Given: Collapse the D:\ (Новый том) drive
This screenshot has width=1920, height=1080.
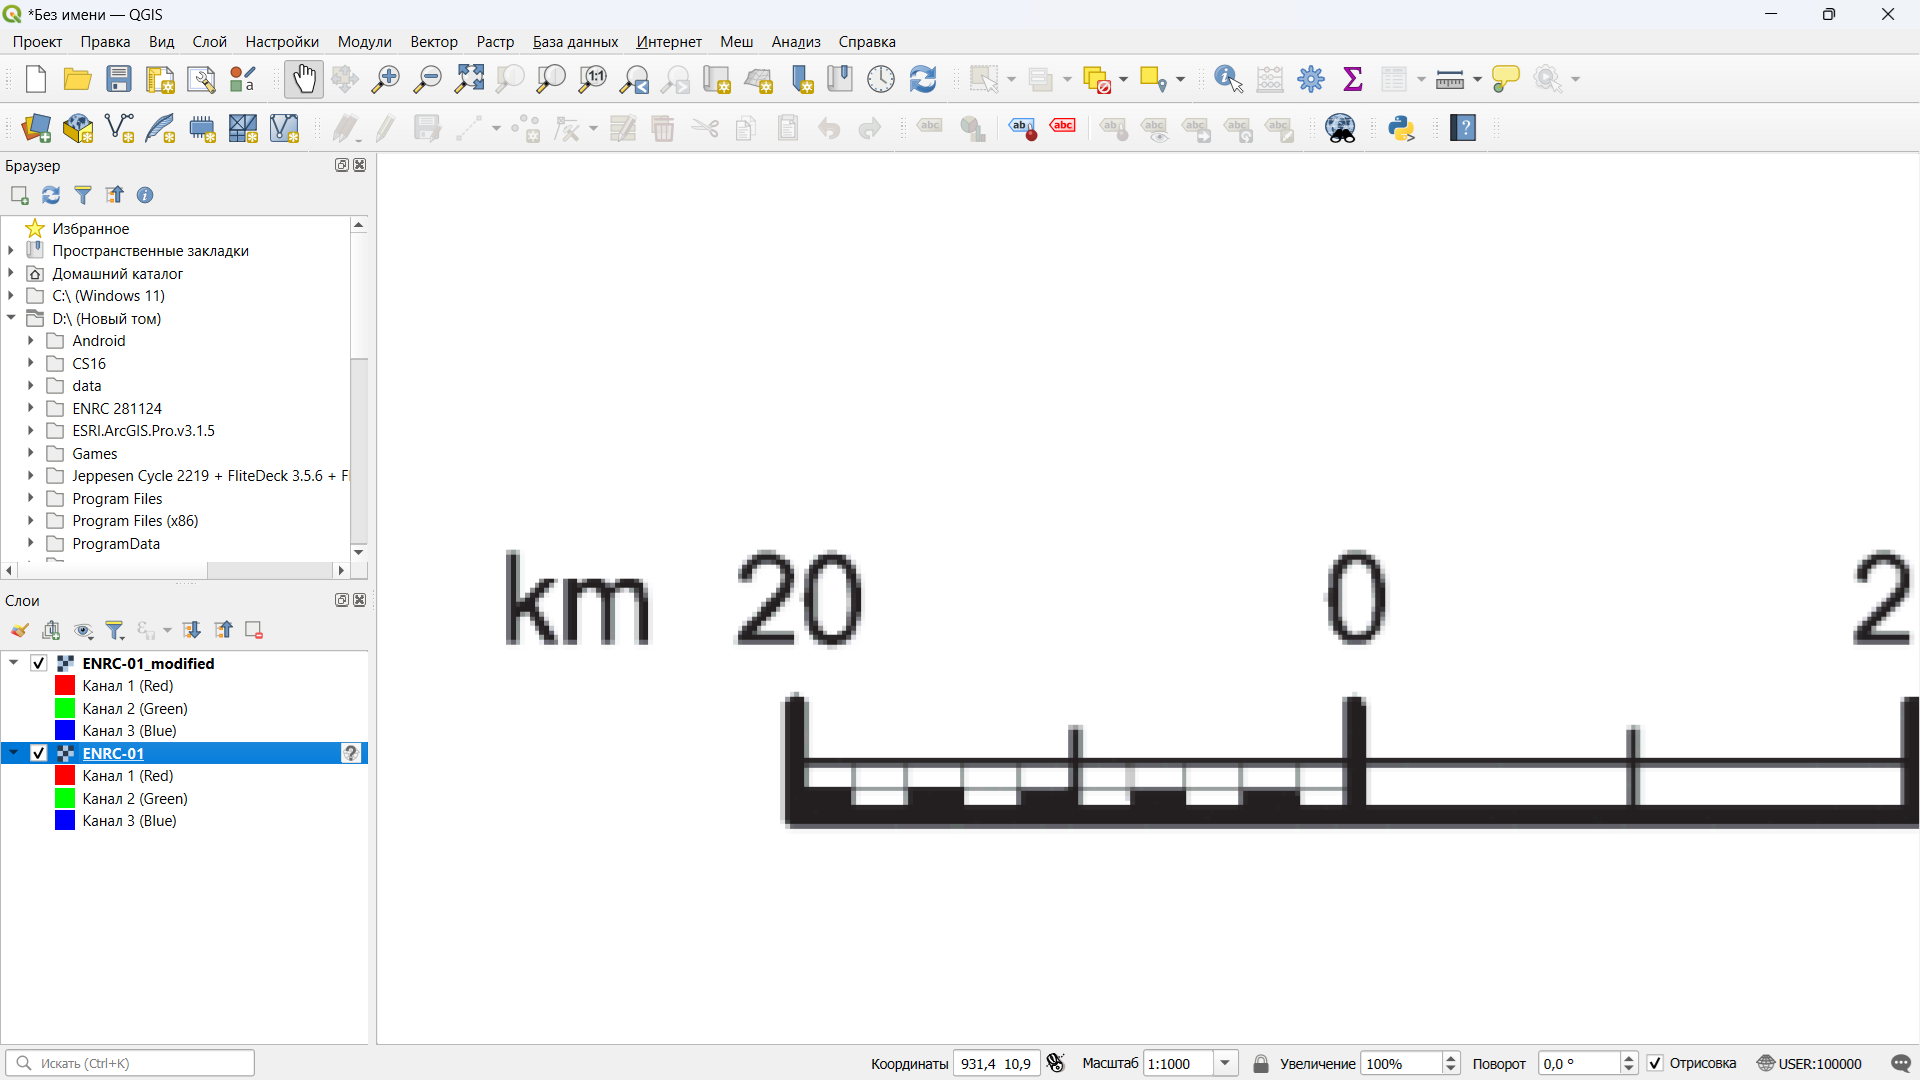Looking at the screenshot, I should 11,318.
